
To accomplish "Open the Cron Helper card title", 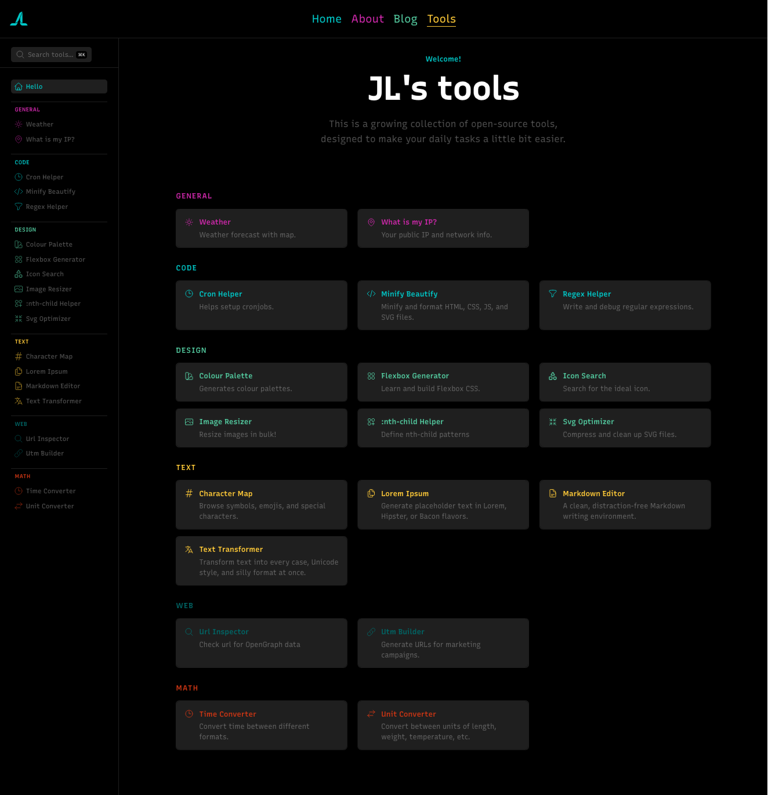I will coord(221,294).
